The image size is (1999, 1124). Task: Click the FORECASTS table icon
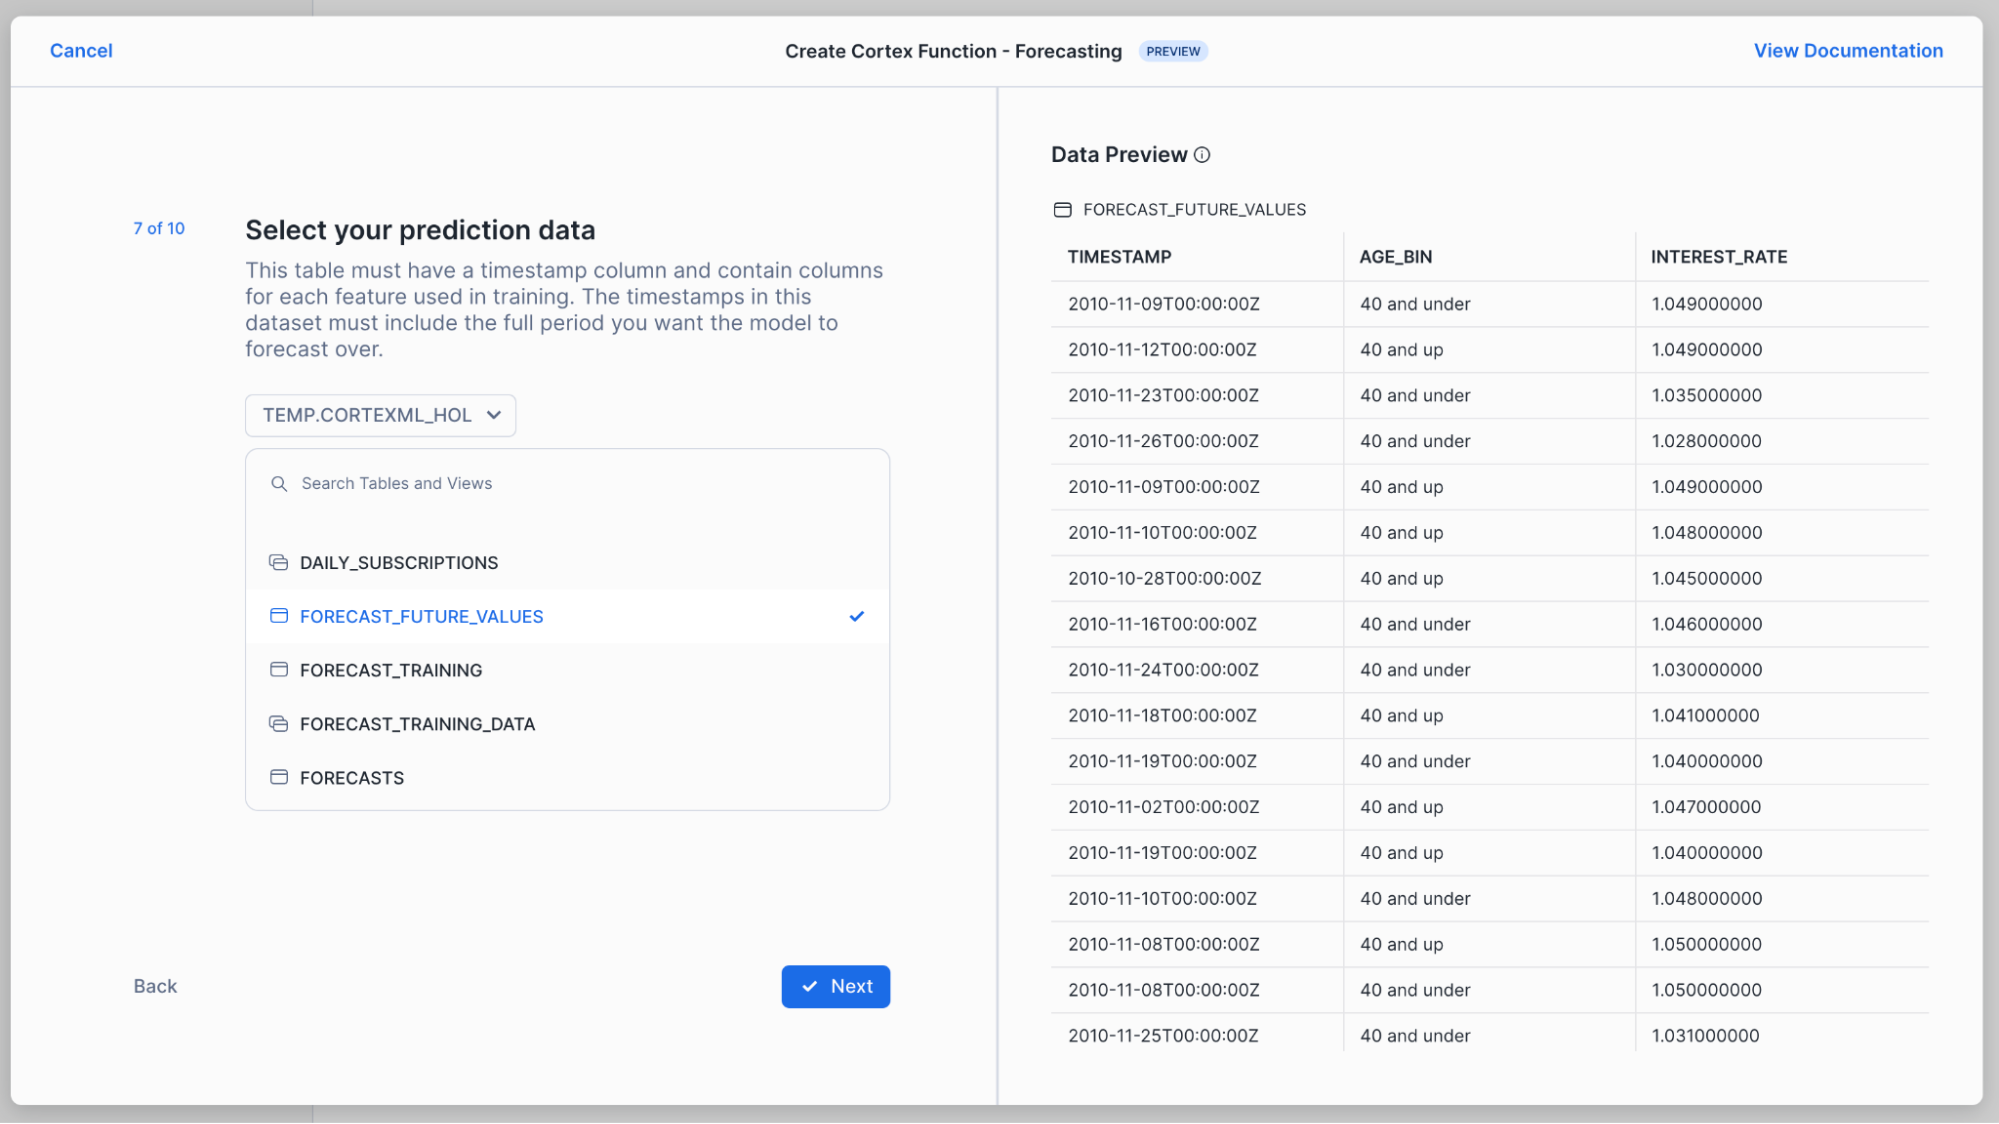click(x=279, y=777)
